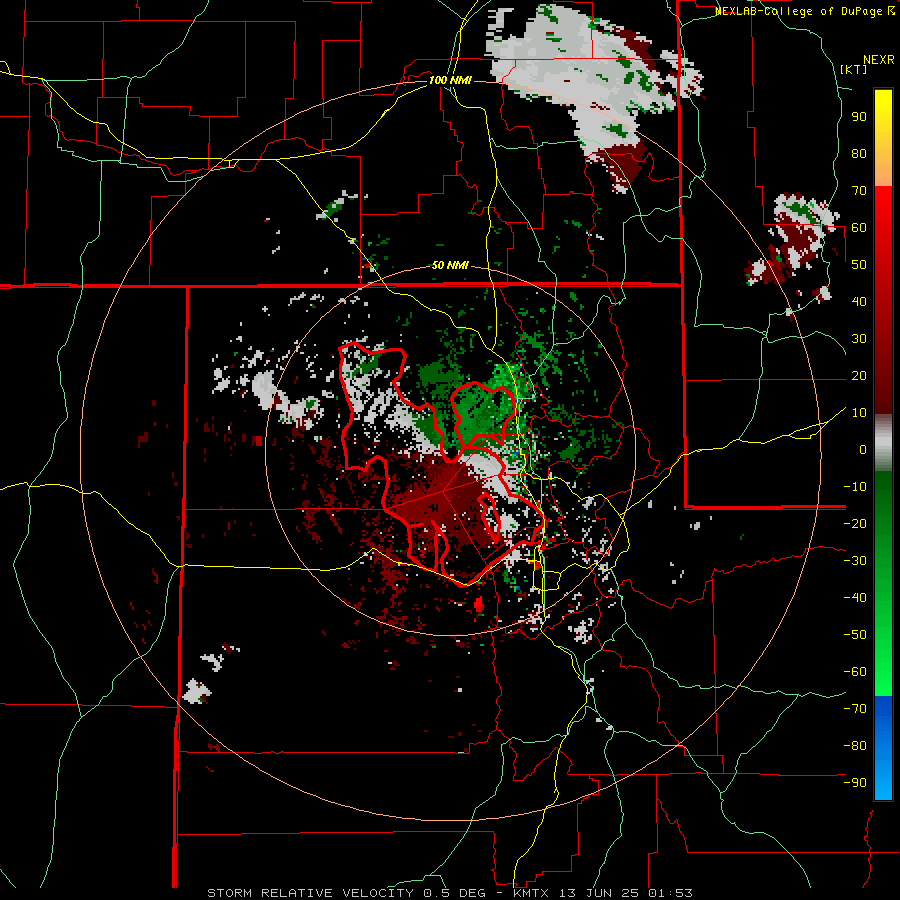Select the NEXR label above the scale

(x=879, y=60)
